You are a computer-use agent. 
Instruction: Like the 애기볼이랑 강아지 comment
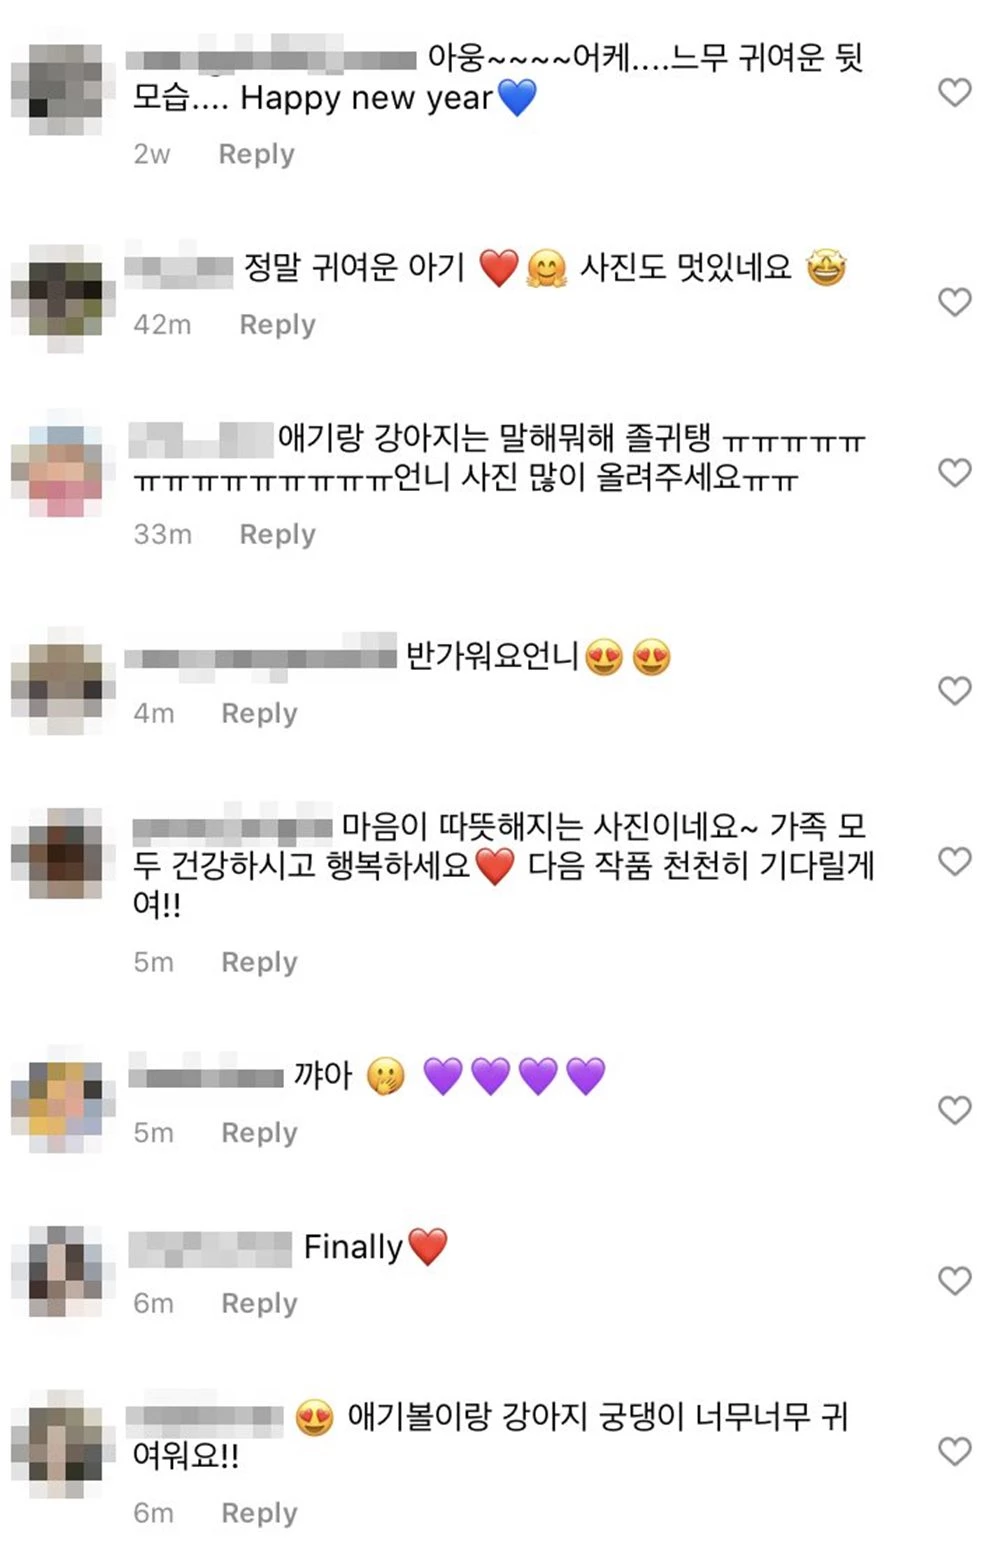pyautogui.click(x=955, y=1451)
